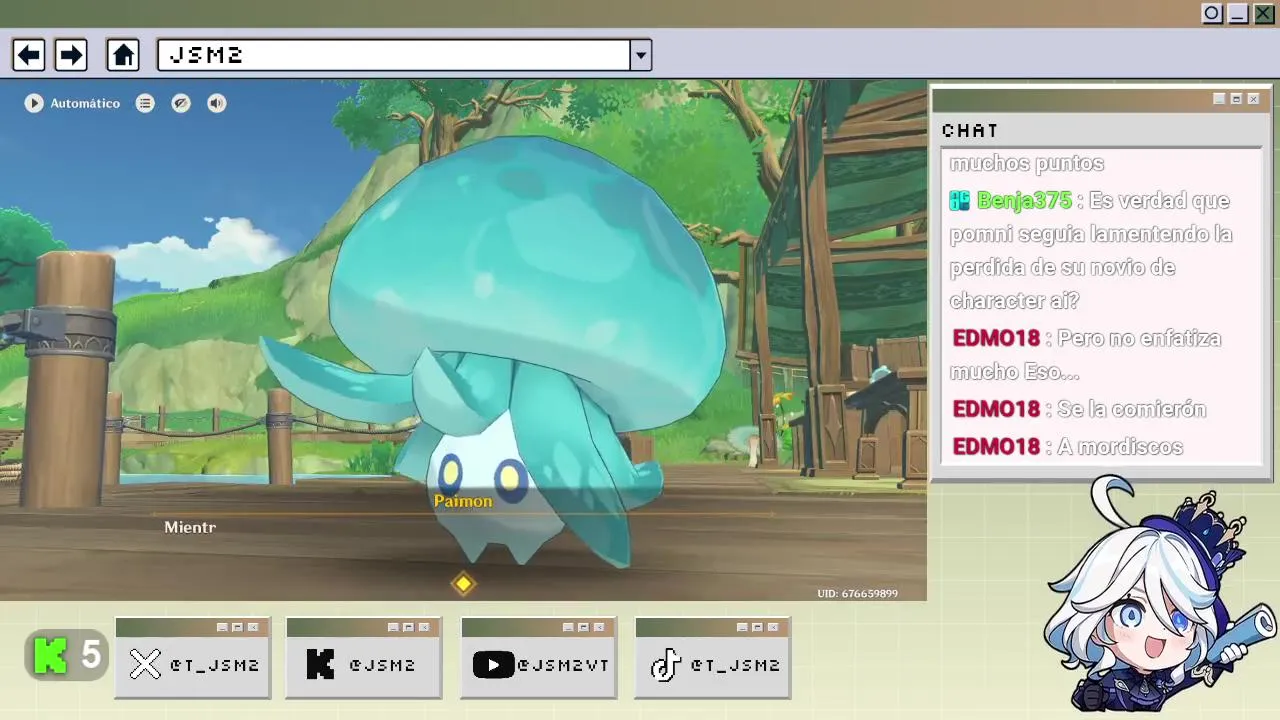1280x720 pixels.
Task: Open the @T_JSMZ X handle text
Action: (x=215, y=666)
